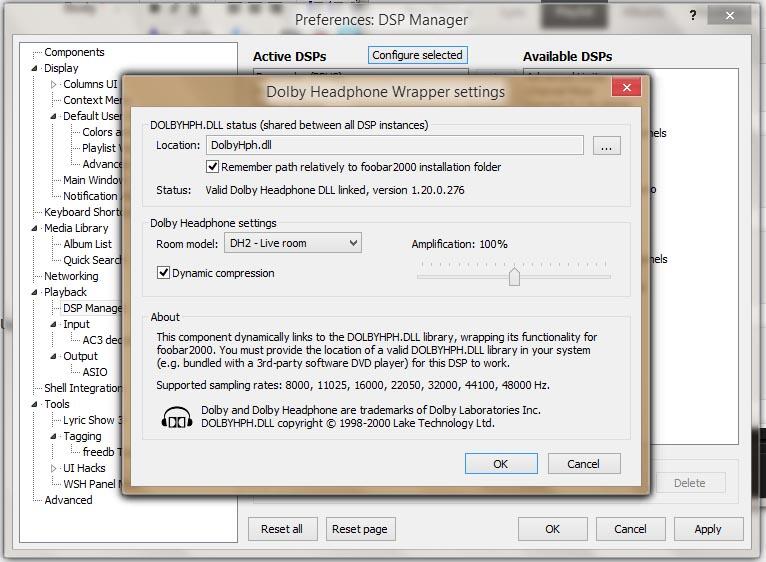The width and height of the screenshot is (766, 562).
Task: Click the Amplification slider thumb
Action: click(514, 277)
